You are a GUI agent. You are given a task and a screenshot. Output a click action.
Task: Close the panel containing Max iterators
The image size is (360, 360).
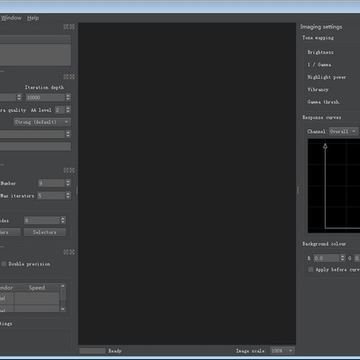pos(72,170)
